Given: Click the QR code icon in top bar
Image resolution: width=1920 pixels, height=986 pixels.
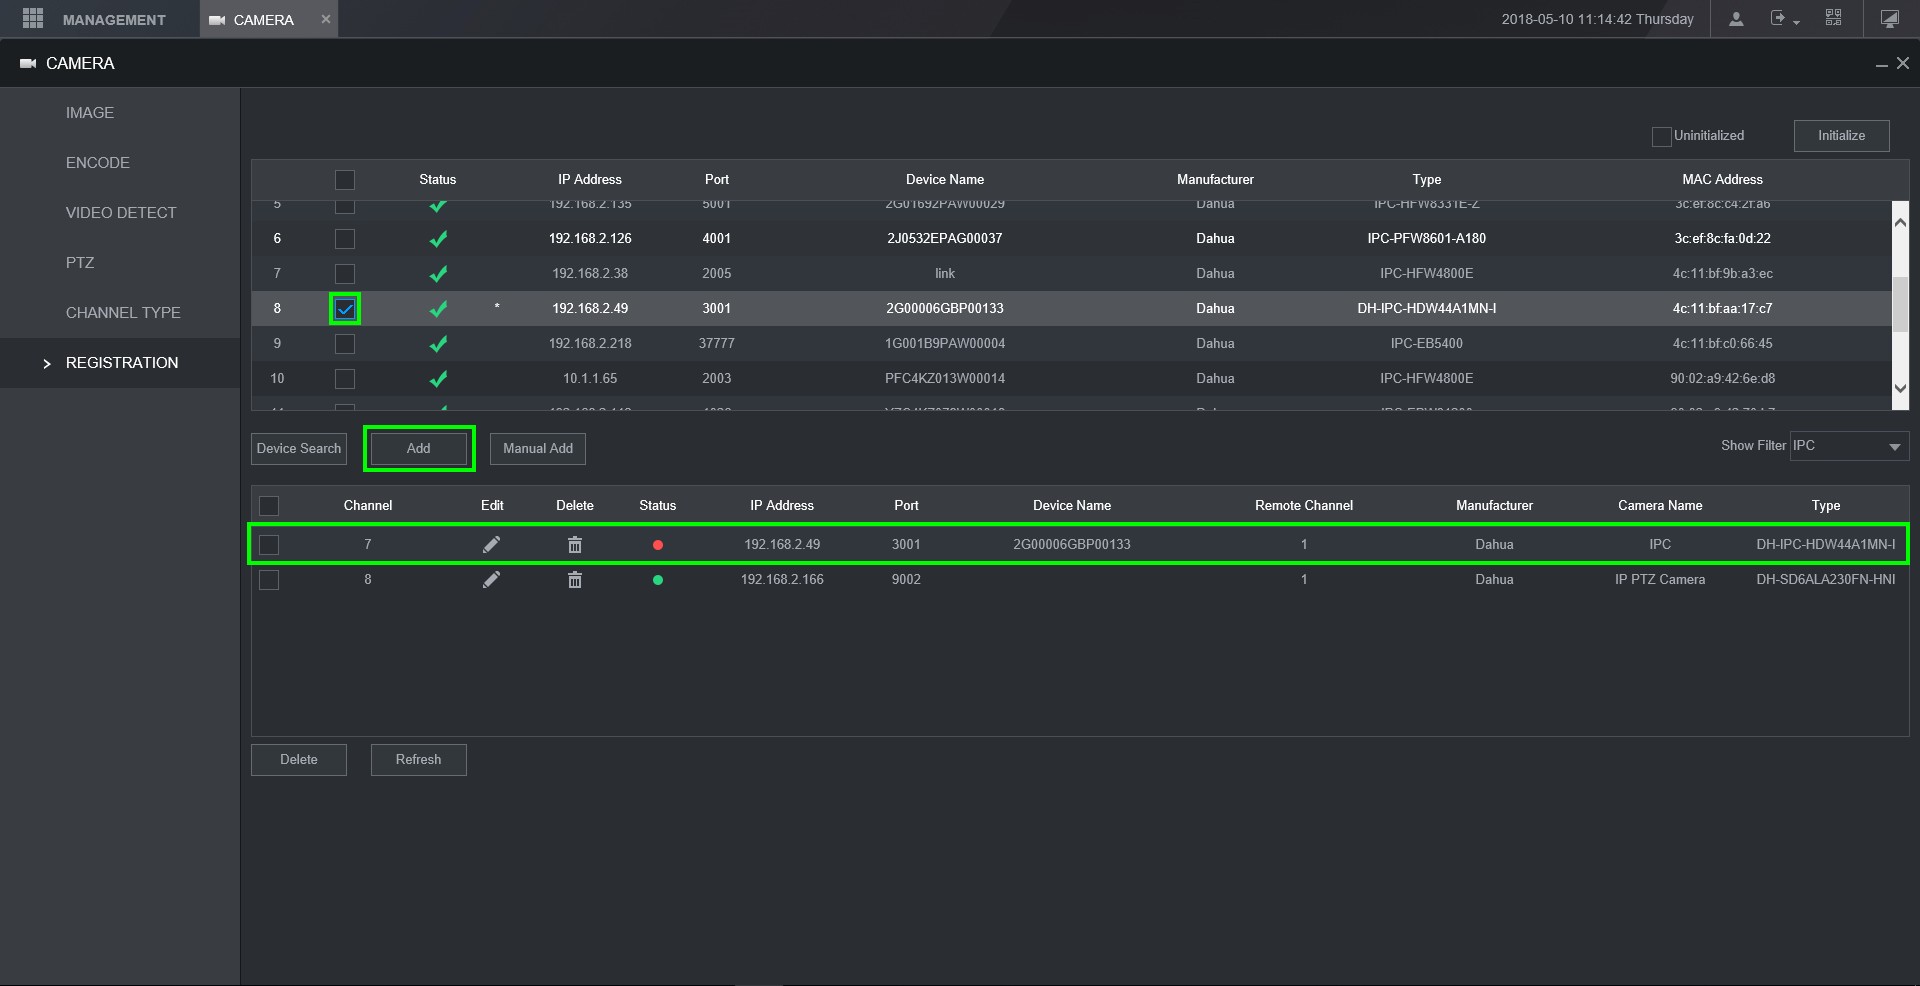Looking at the screenshot, I should click(1833, 18).
